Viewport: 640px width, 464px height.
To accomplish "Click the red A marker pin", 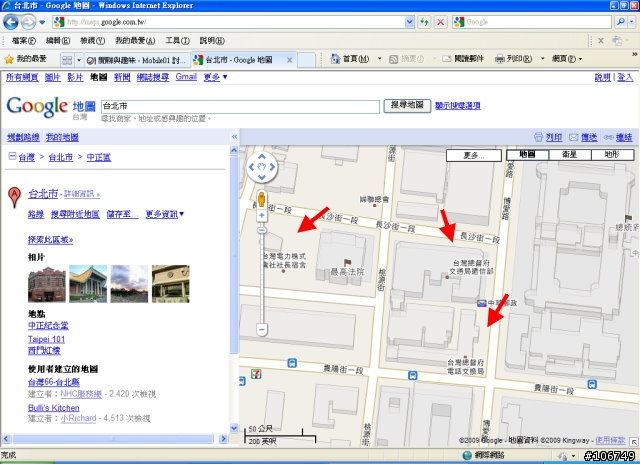I will click(x=14, y=198).
